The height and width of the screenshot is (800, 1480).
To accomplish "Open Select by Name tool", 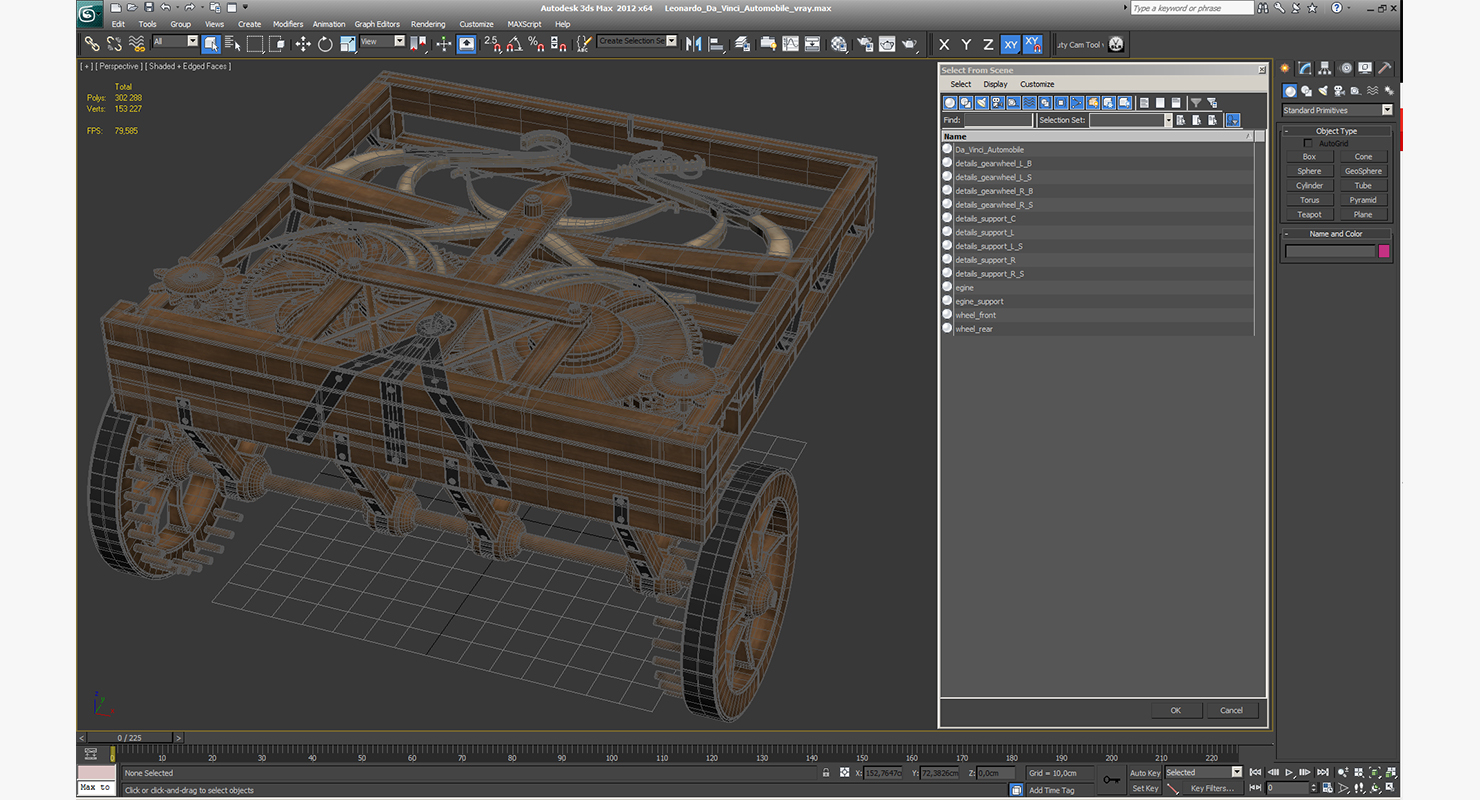I will coord(233,44).
